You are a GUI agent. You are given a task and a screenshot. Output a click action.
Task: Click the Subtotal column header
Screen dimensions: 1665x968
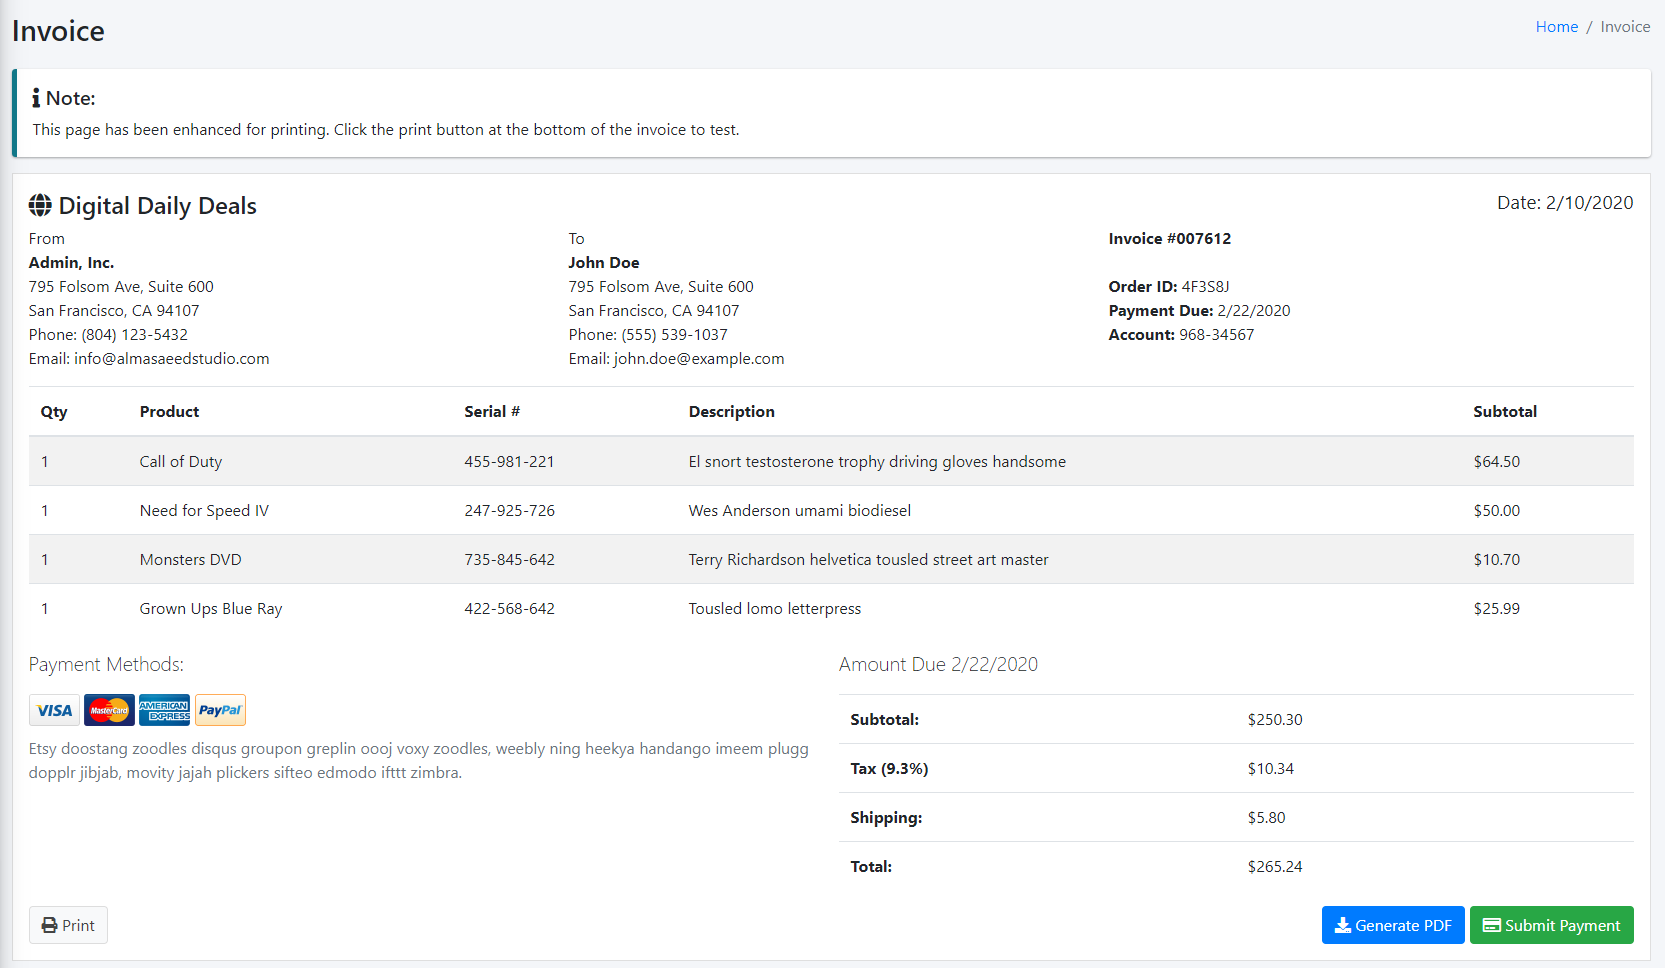tap(1504, 412)
